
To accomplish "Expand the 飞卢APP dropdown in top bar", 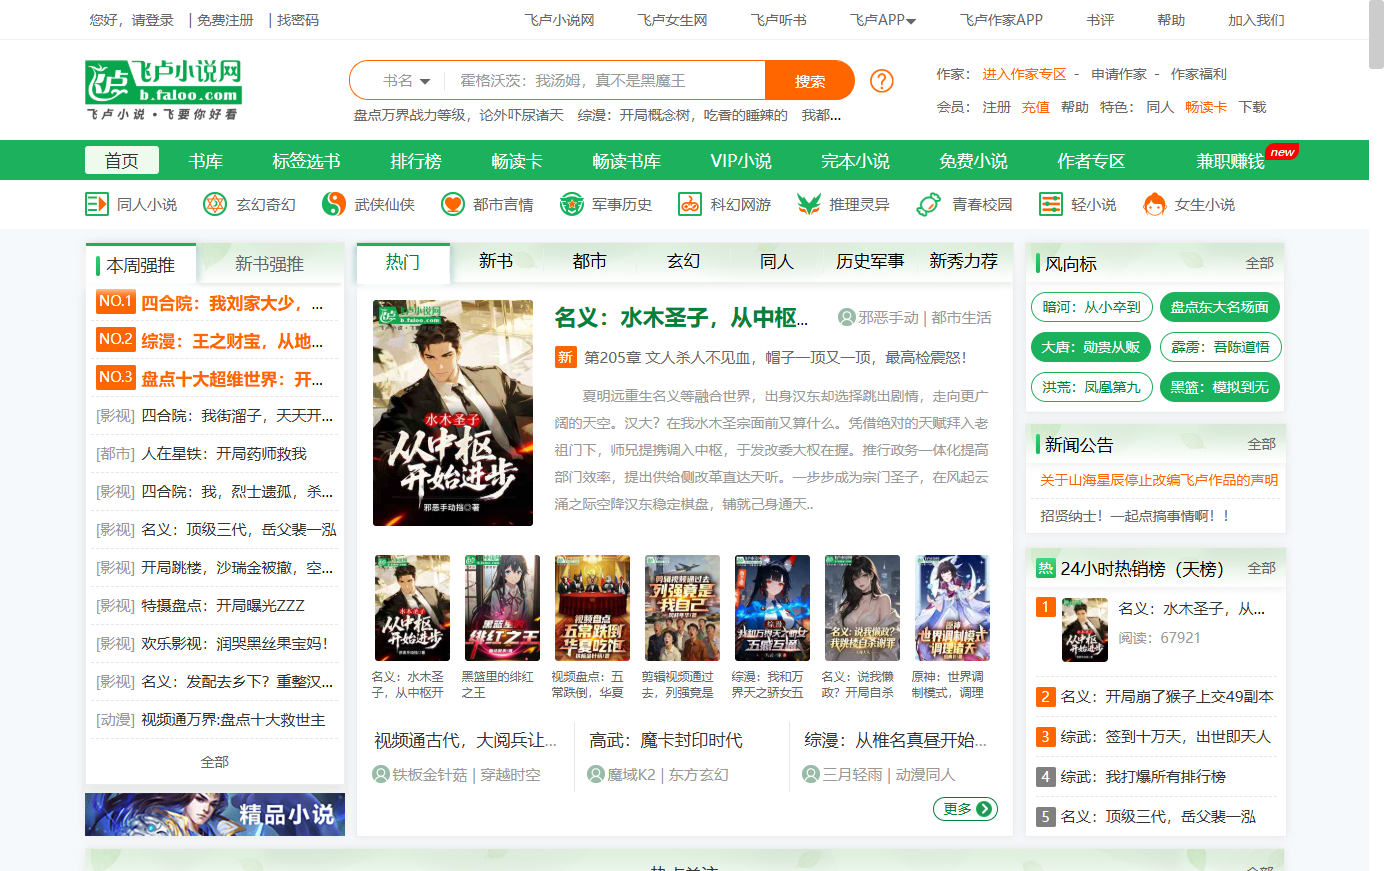I will click(x=883, y=20).
